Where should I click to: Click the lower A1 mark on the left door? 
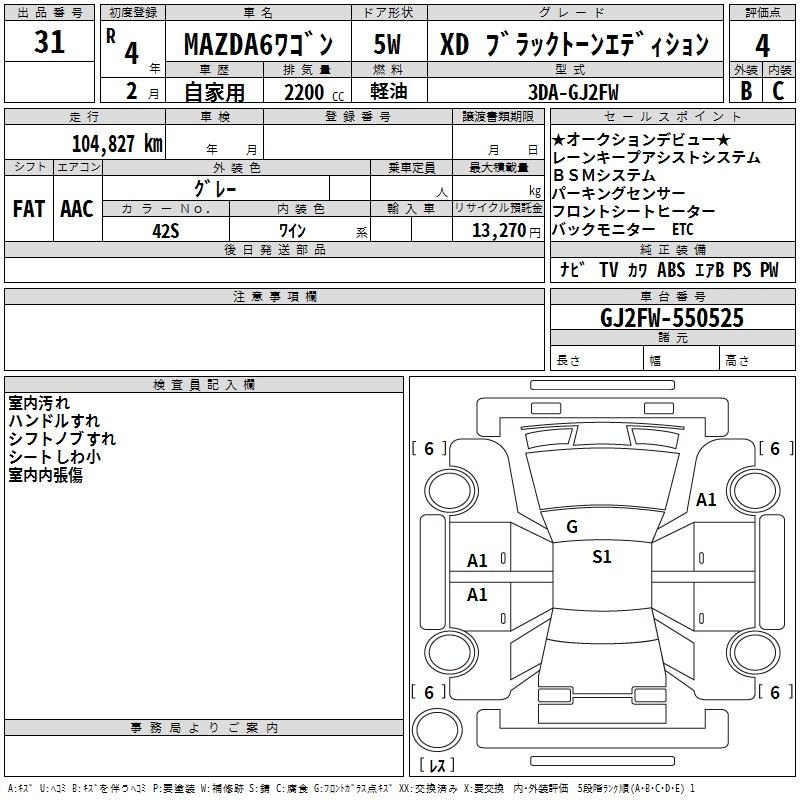tap(478, 595)
